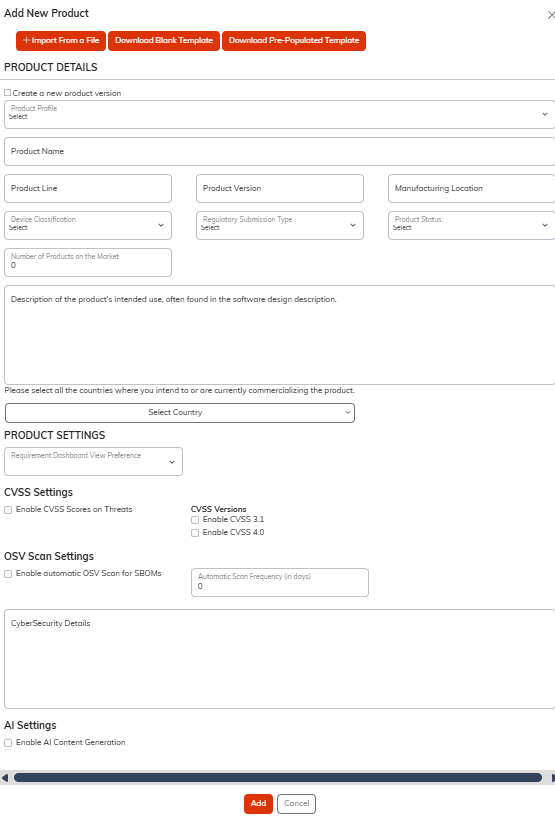Focus the Product Name field
This screenshot has height=817, width=555.
(279, 152)
